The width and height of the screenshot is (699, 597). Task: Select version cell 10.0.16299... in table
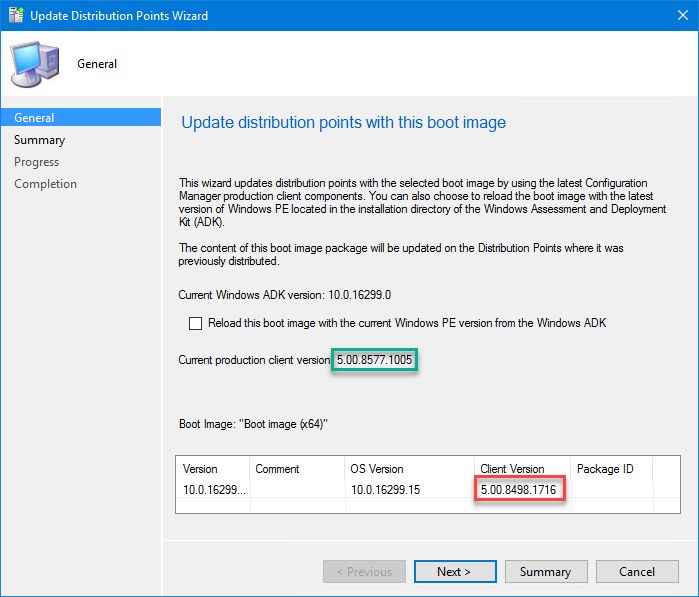coord(214,490)
